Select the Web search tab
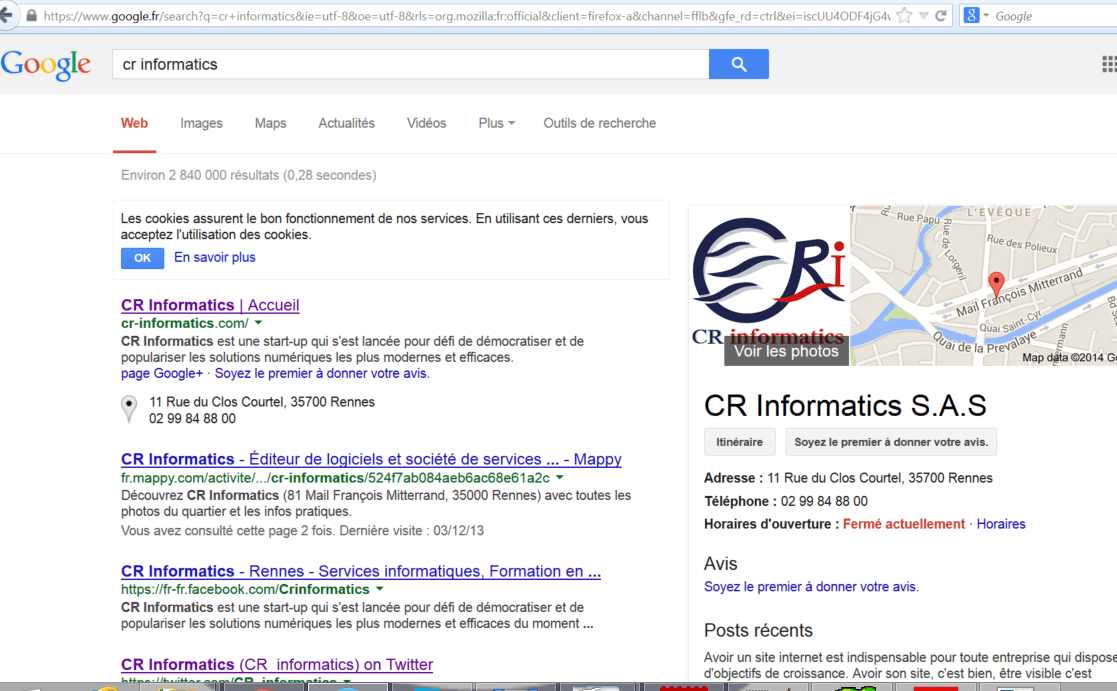Image resolution: width=1117 pixels, height=691 pixels. [134, 123]
